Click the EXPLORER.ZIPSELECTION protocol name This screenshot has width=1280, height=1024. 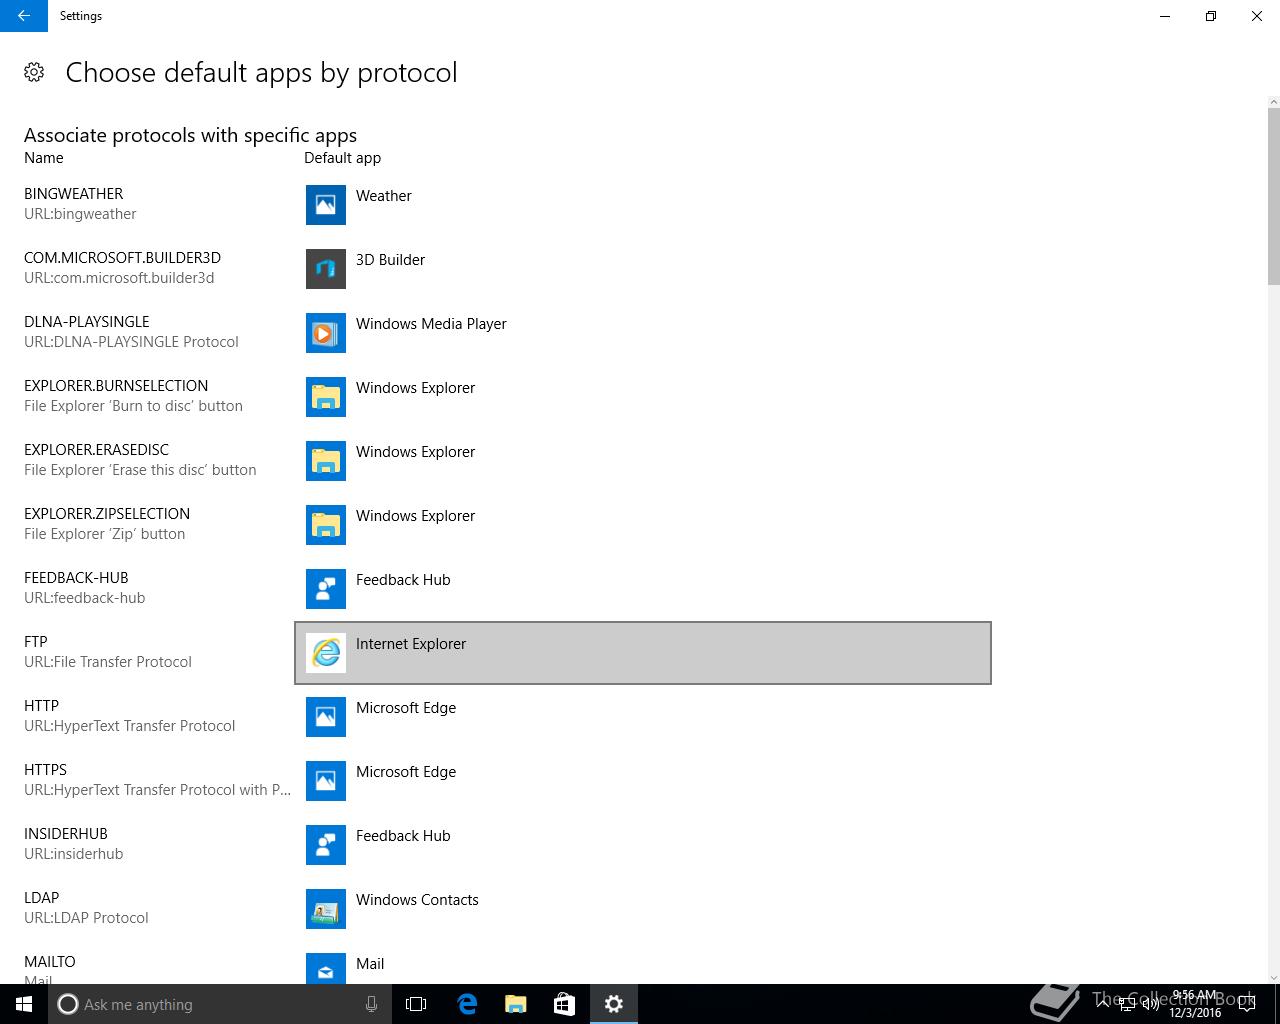pos(107,514)
